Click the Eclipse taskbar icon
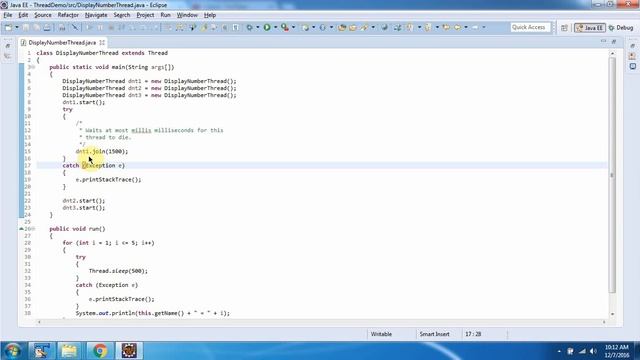 tap(129, 351)
